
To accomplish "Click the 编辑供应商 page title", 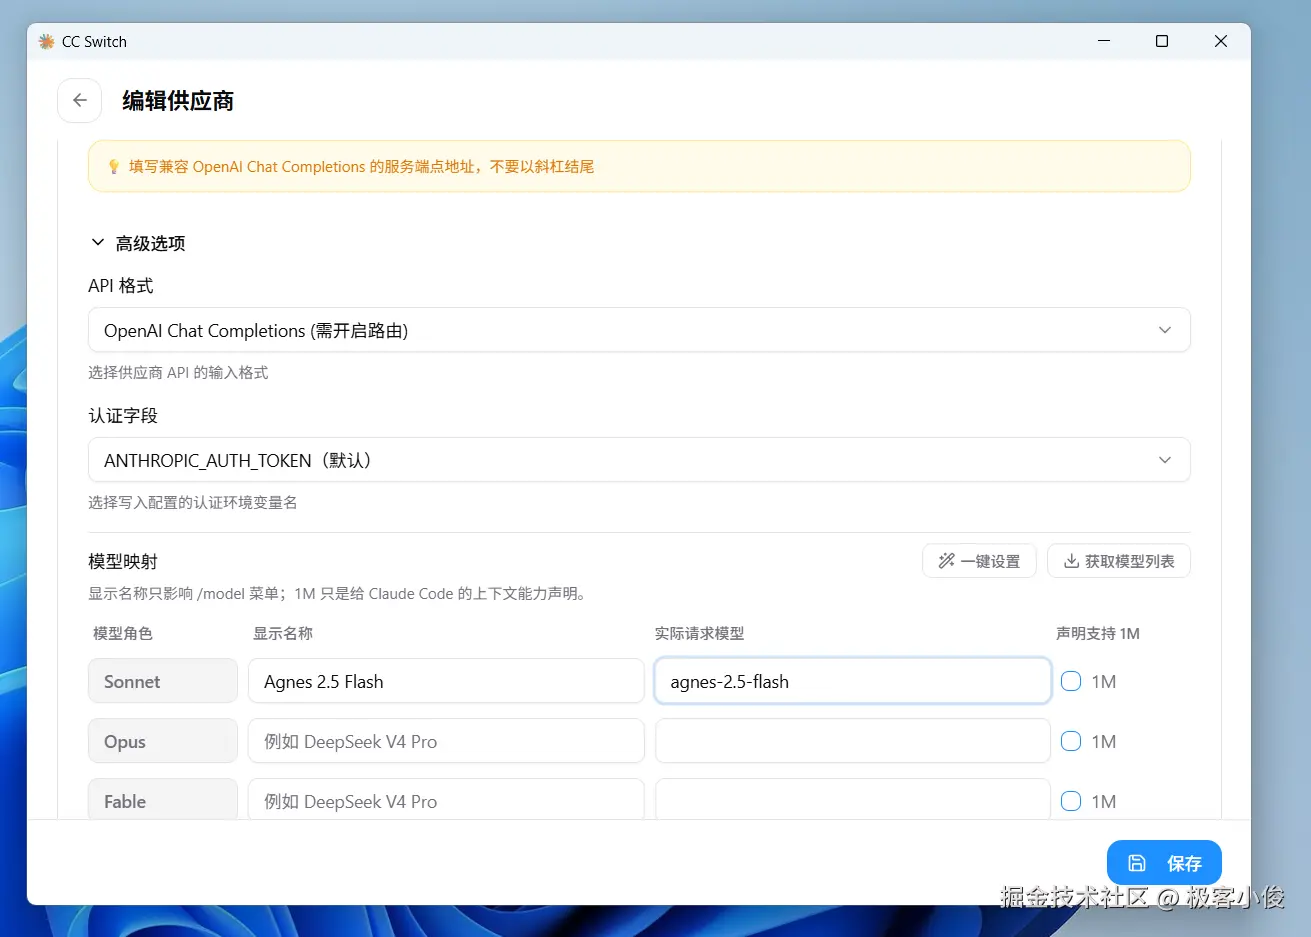I will click(x=178, y=101).
